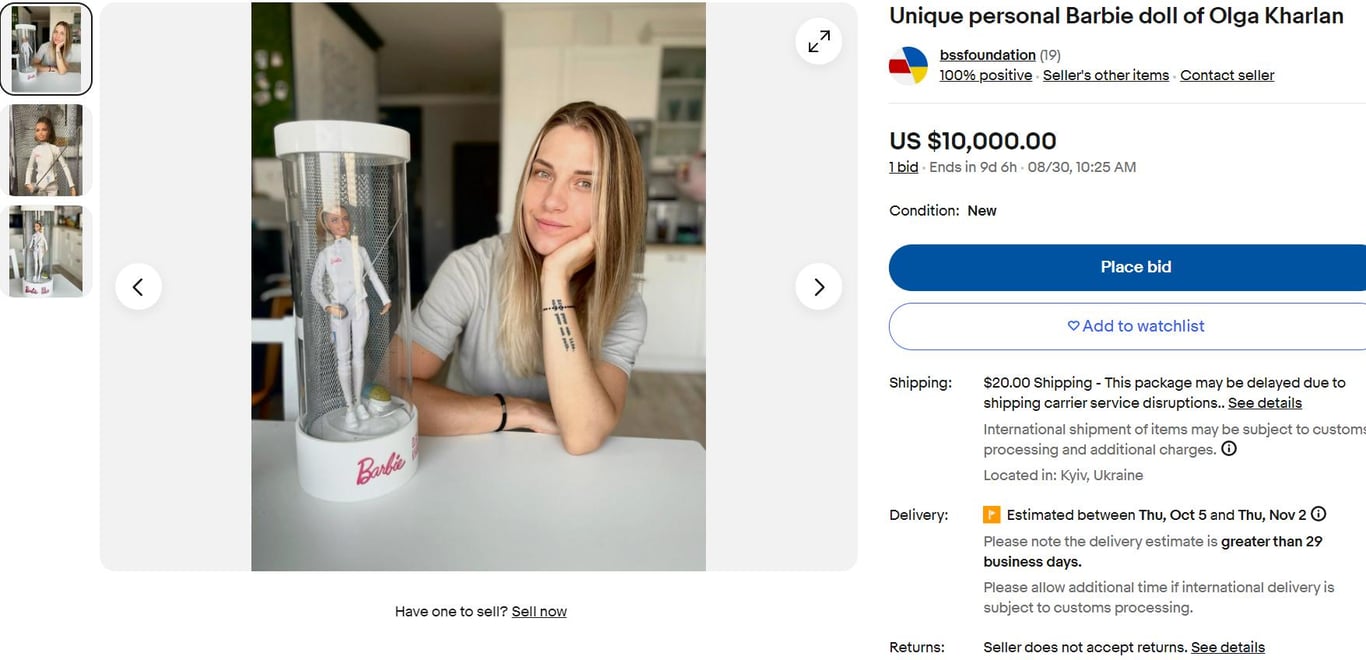Add the item to watchlist

[x=1135, y=326]
